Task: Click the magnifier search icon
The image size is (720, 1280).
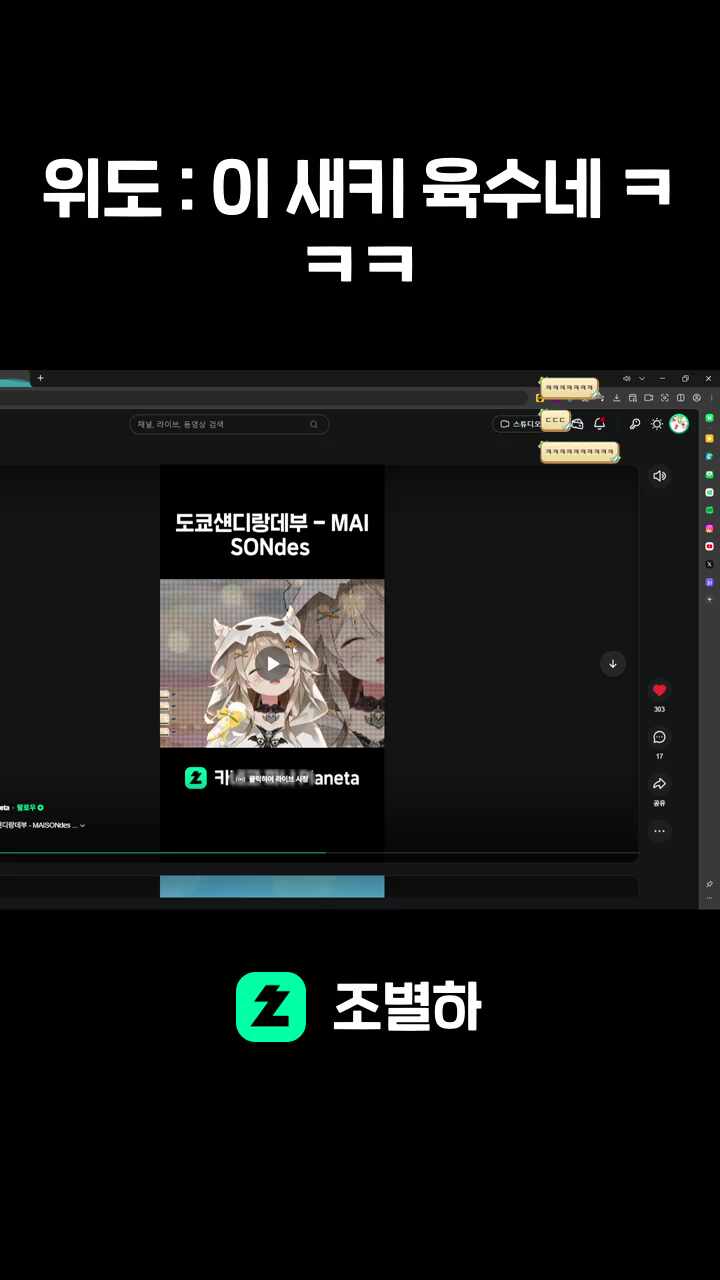Action: coord(313,424)
